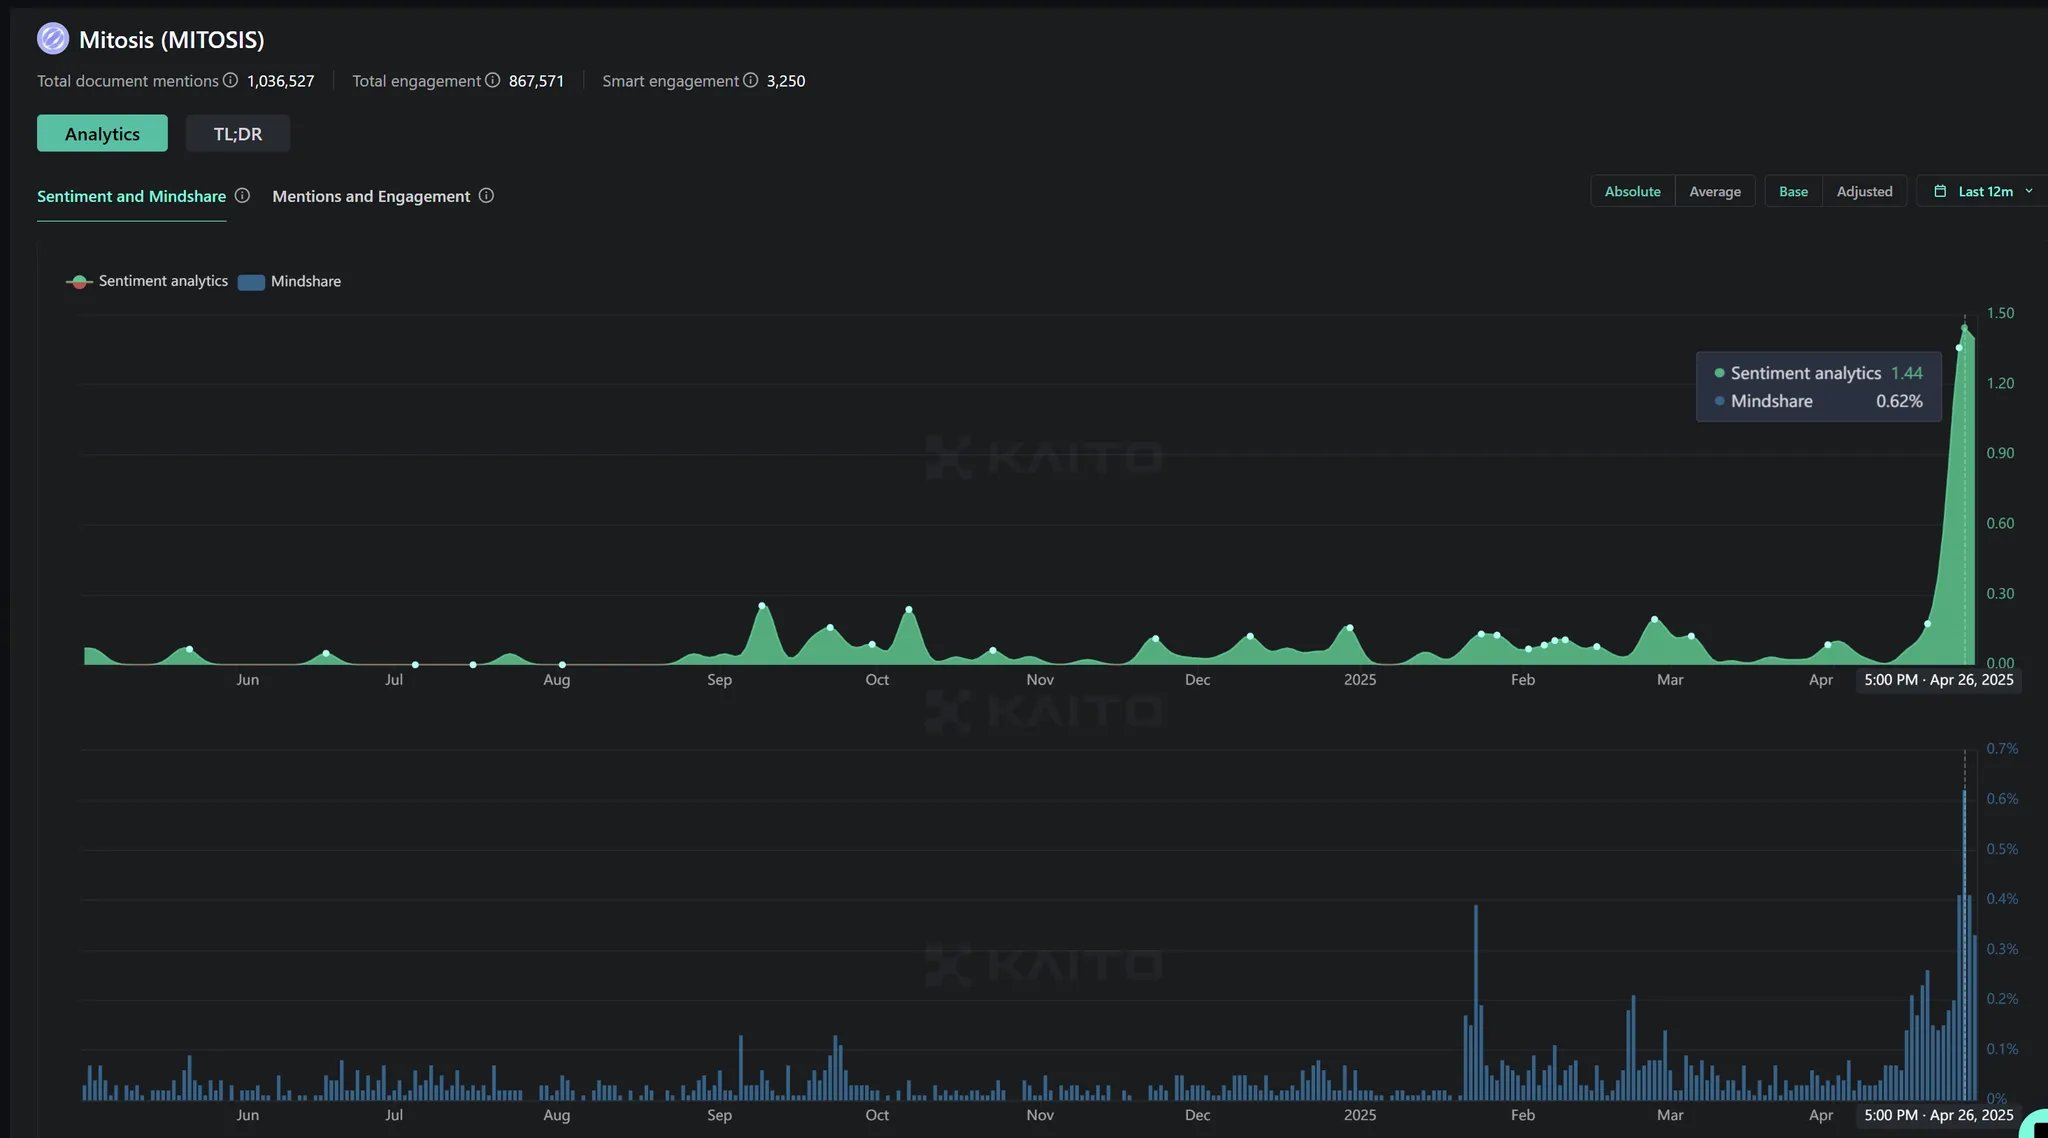Toggle Sentiment analytics legend series

click(147, 281)
